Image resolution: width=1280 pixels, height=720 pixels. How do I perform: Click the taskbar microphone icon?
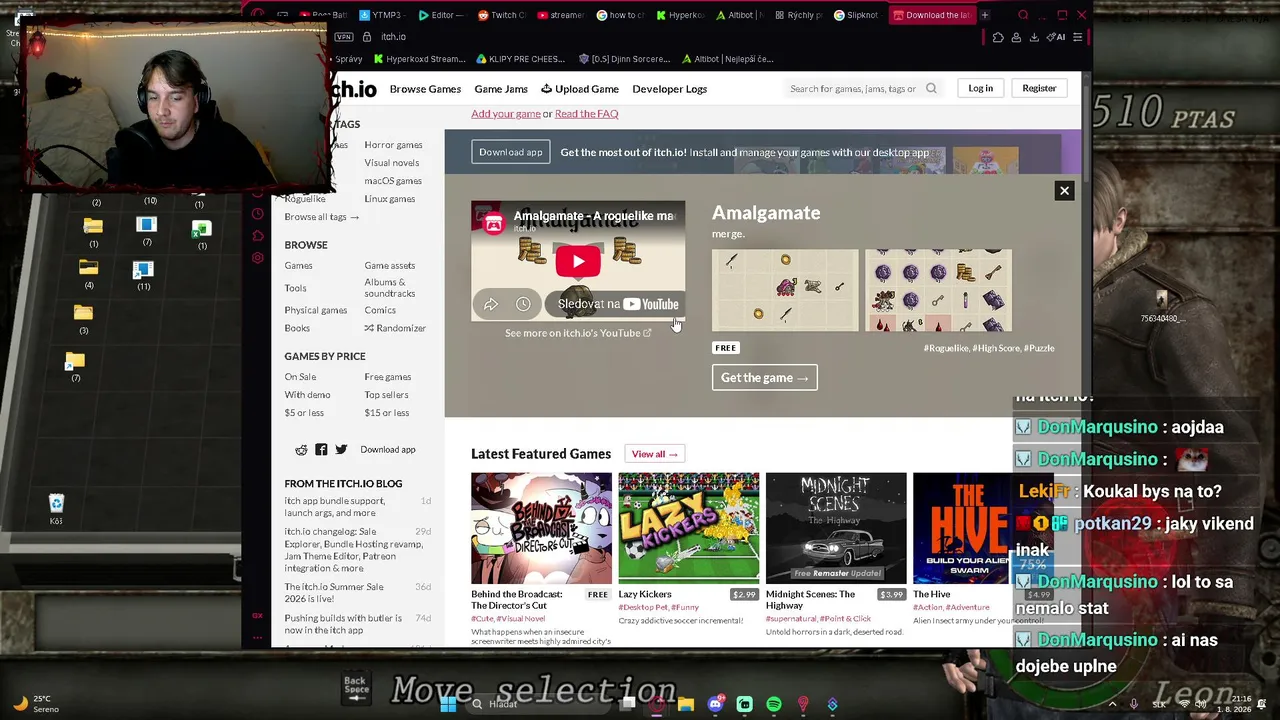1133,704
